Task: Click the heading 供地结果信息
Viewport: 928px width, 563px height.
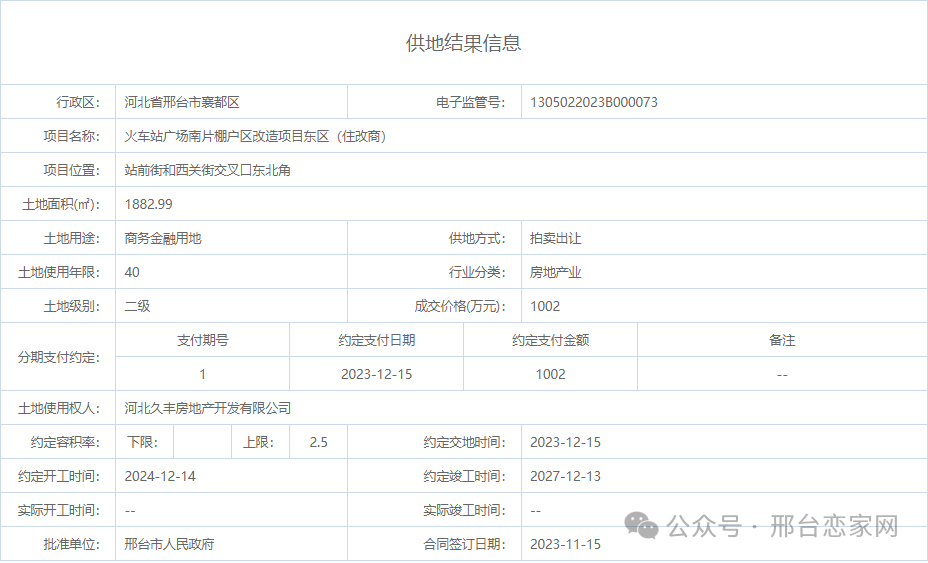Action: (463, 43)
